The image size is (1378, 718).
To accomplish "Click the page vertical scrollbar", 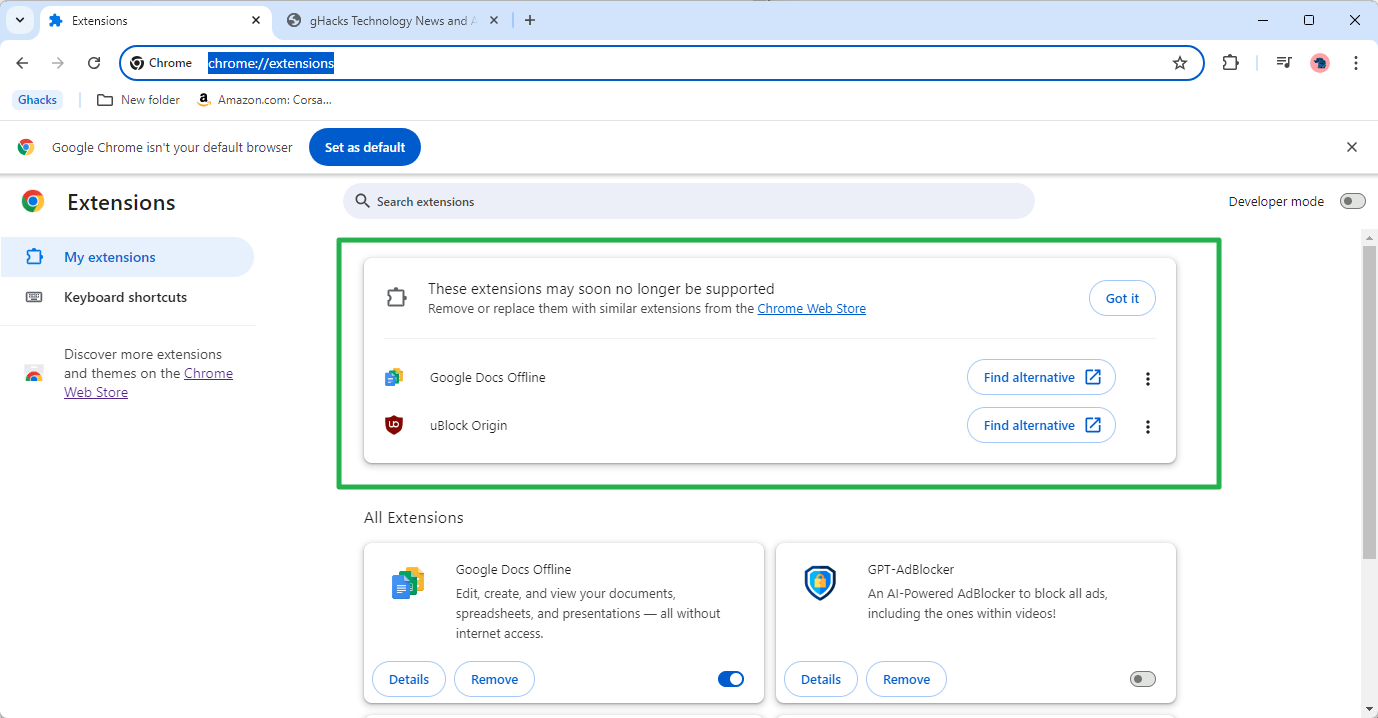I will (1369, 400).
